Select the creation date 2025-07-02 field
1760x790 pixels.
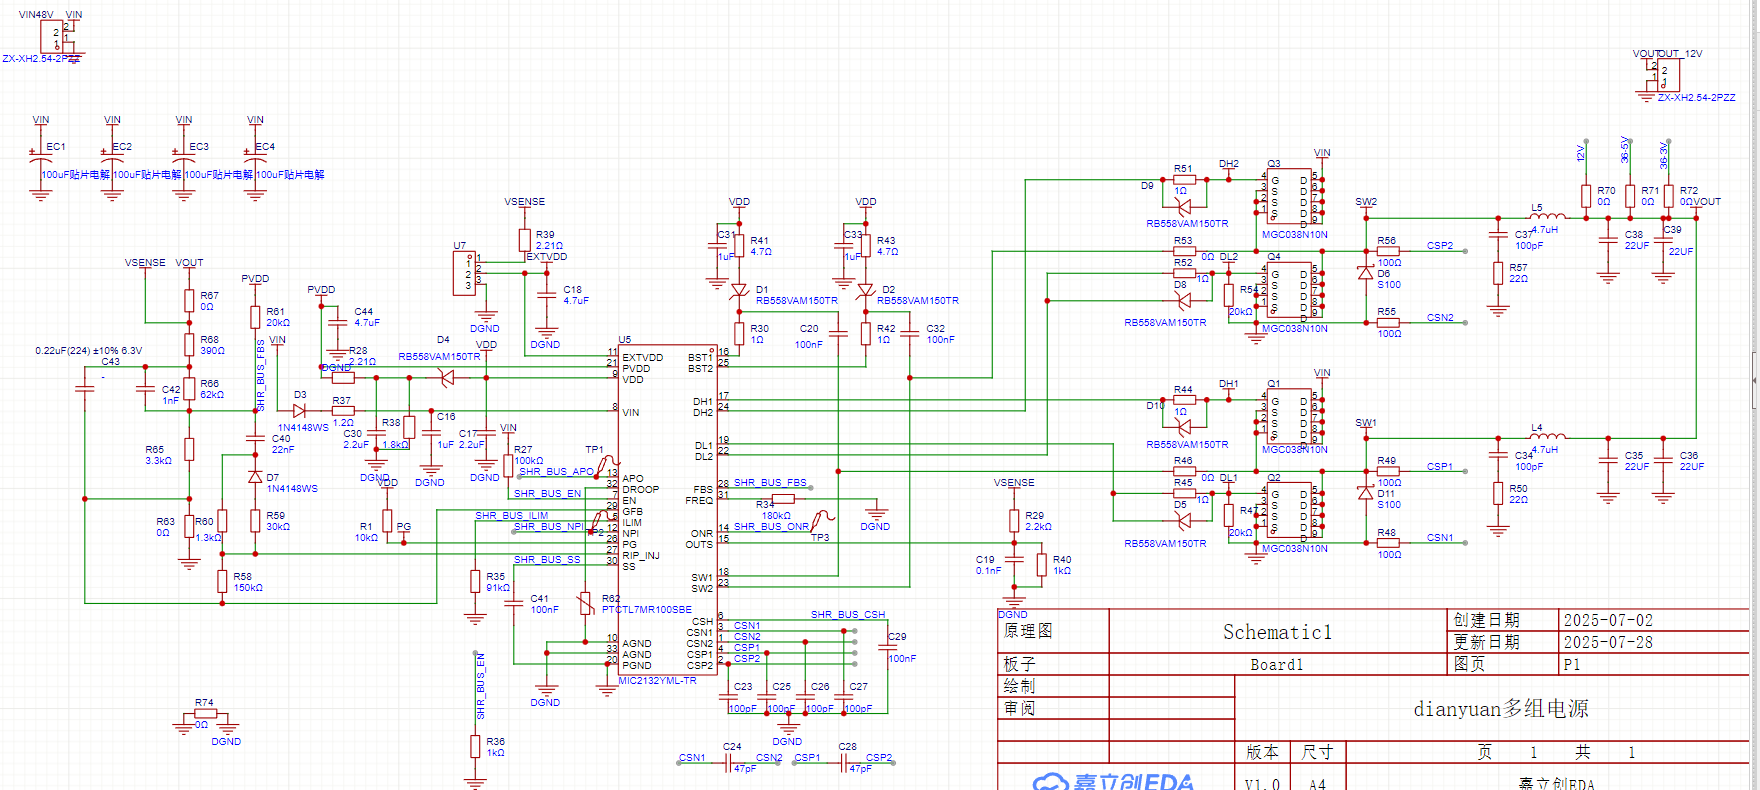[x=1608, y=620]
